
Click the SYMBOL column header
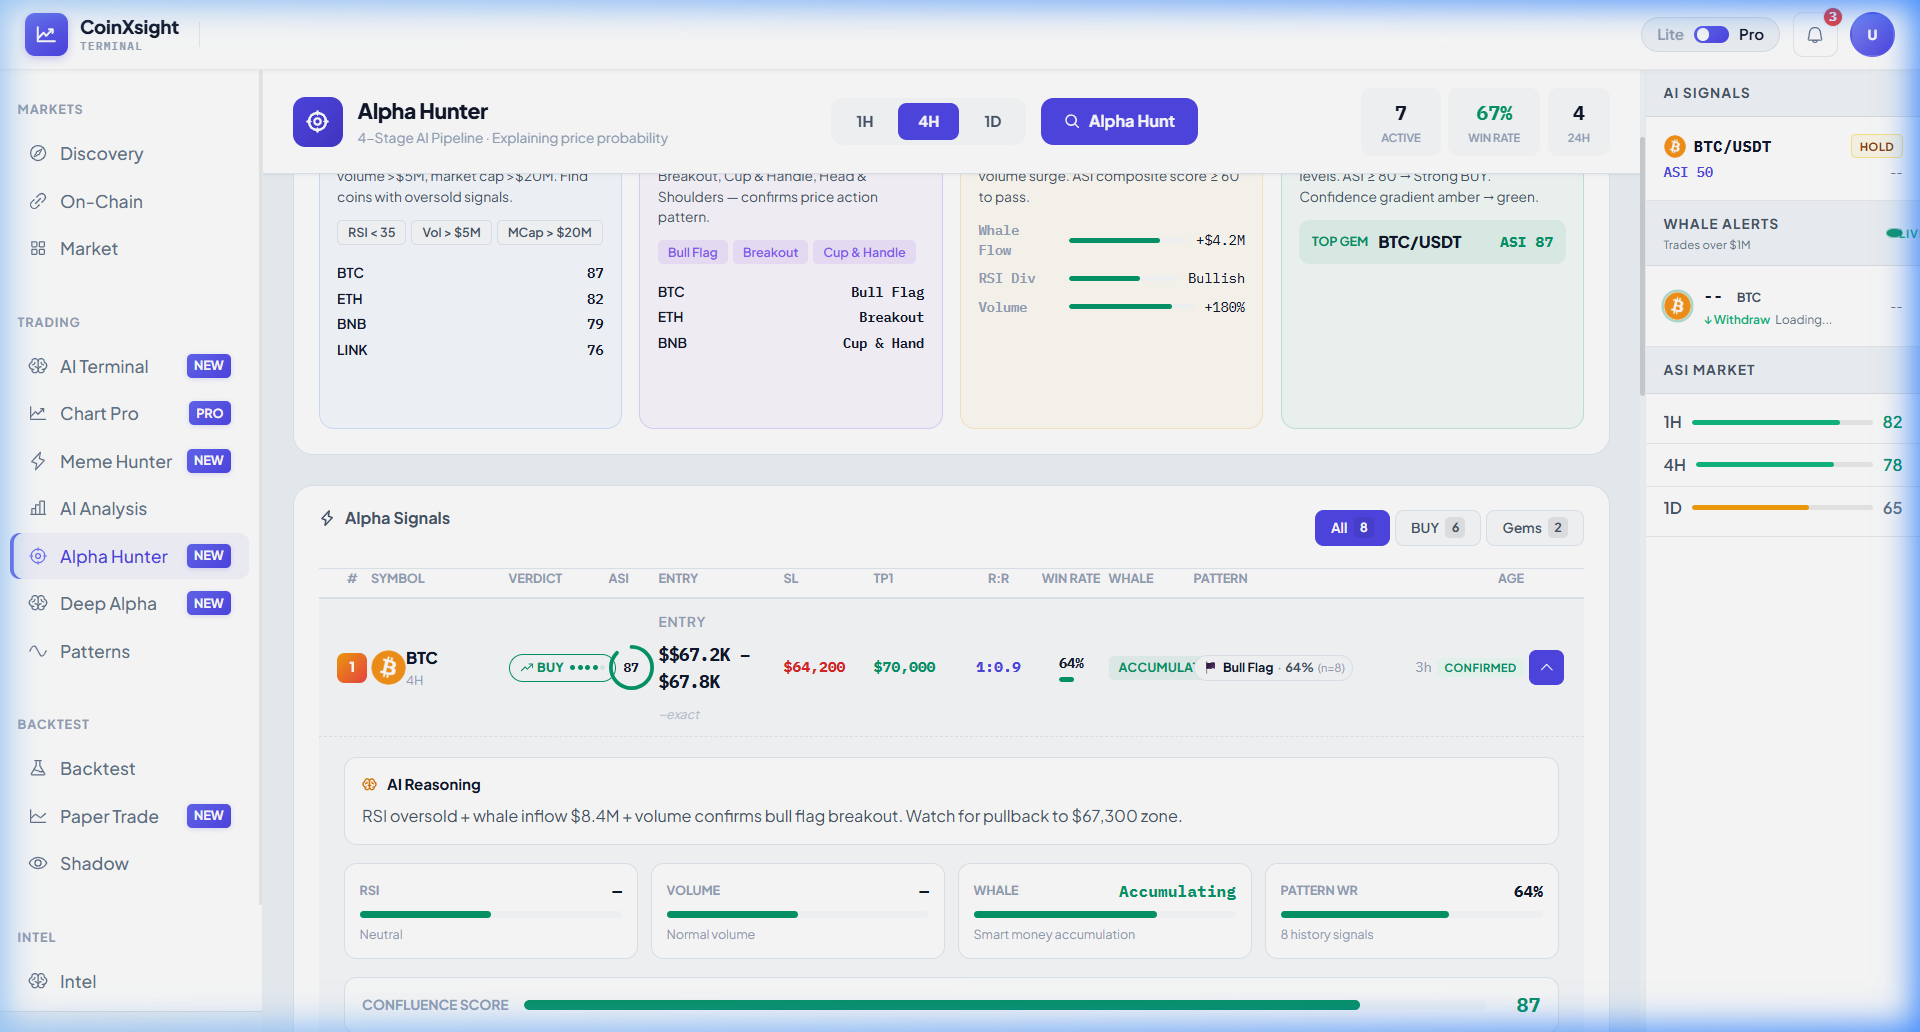coord(398,579)
